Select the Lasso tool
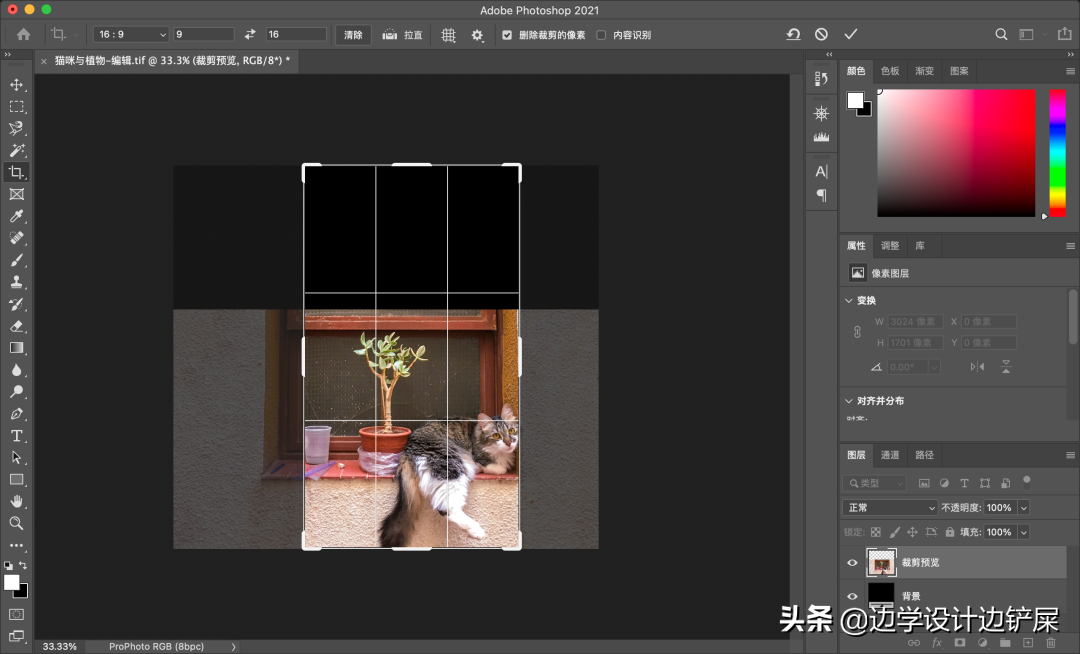This screenshot has height=654, width=1080. [17, 129]
